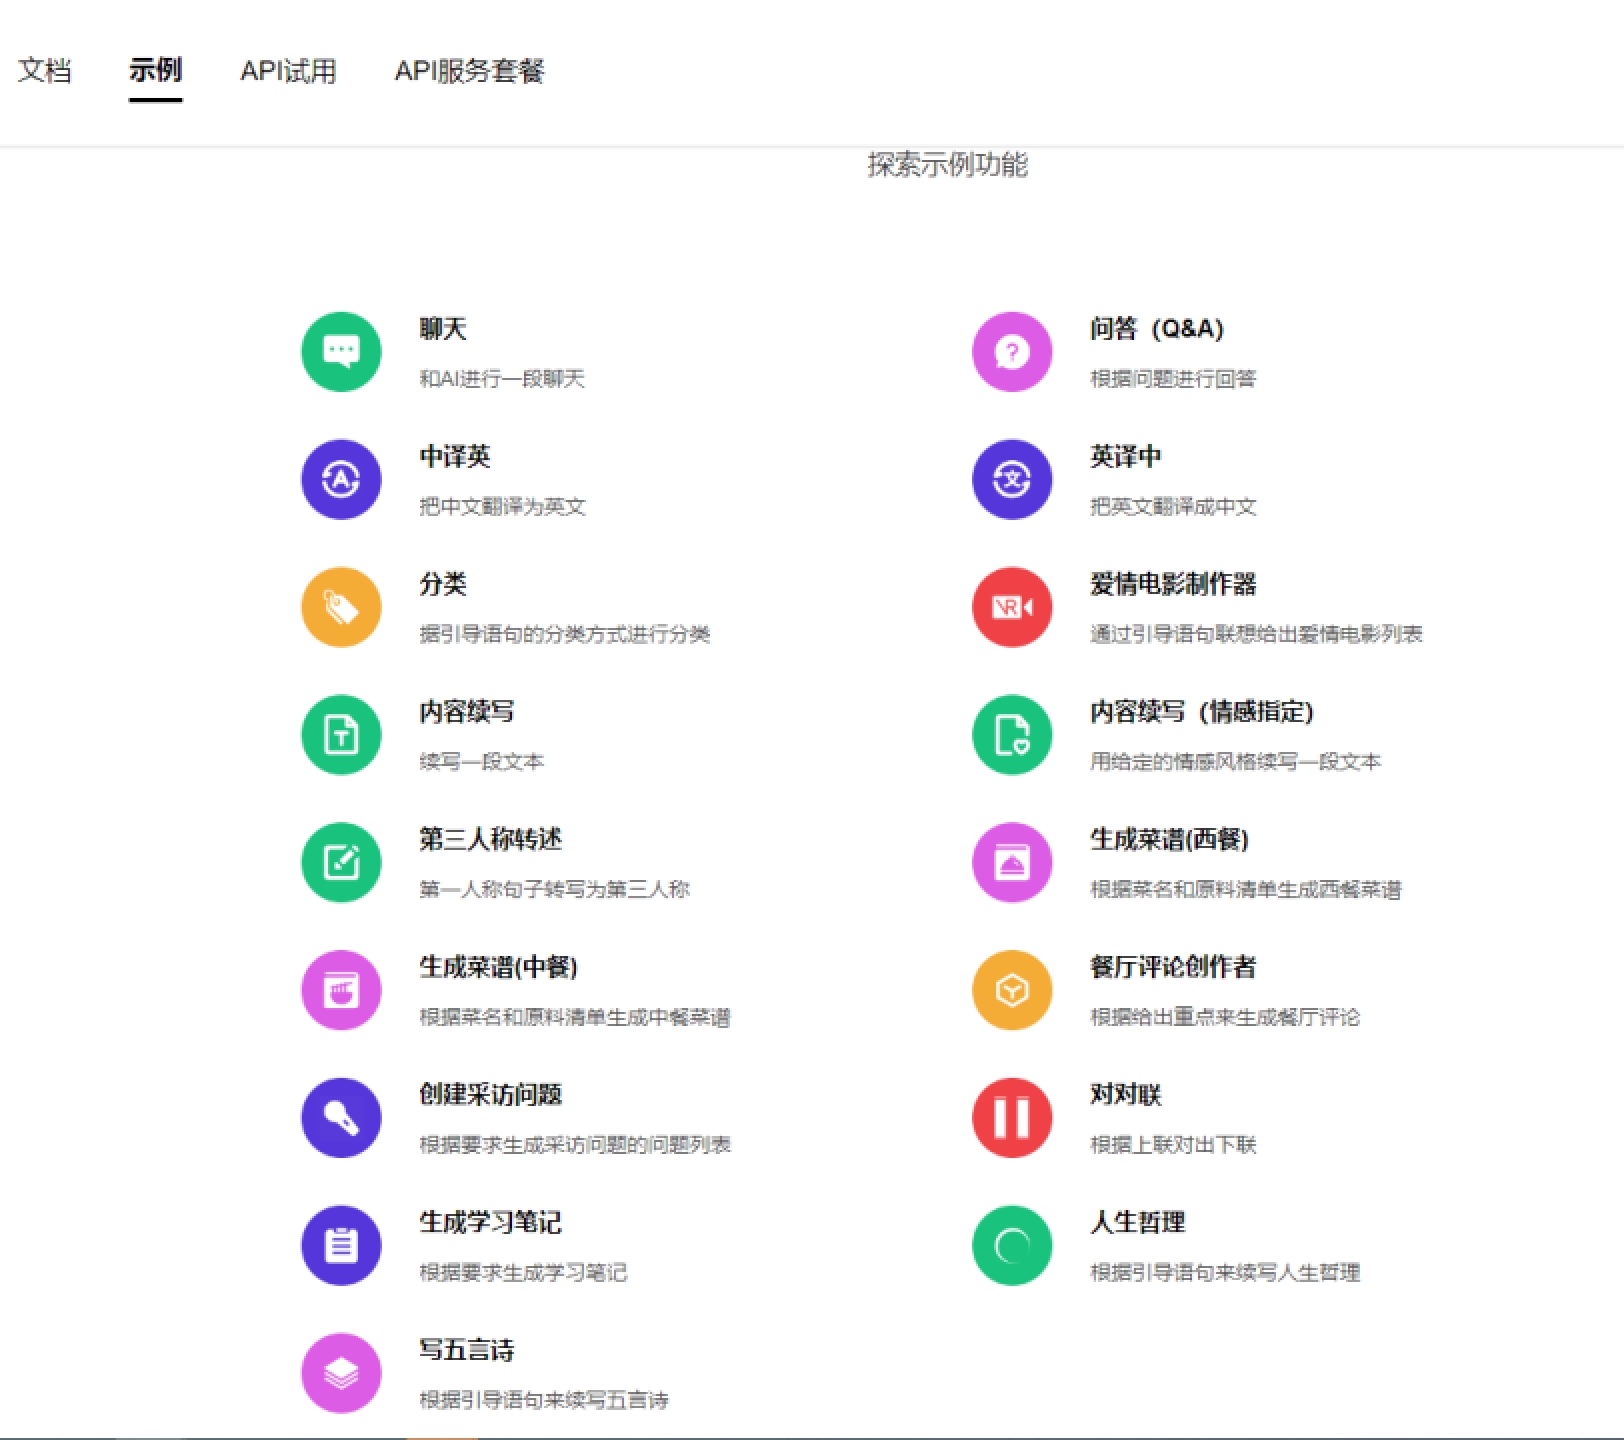Open the 创建采访问题 title link
Image resolution: width=1624 pixels, height=1440 pixels.
pyautogui.click(x=491, y=1095)
